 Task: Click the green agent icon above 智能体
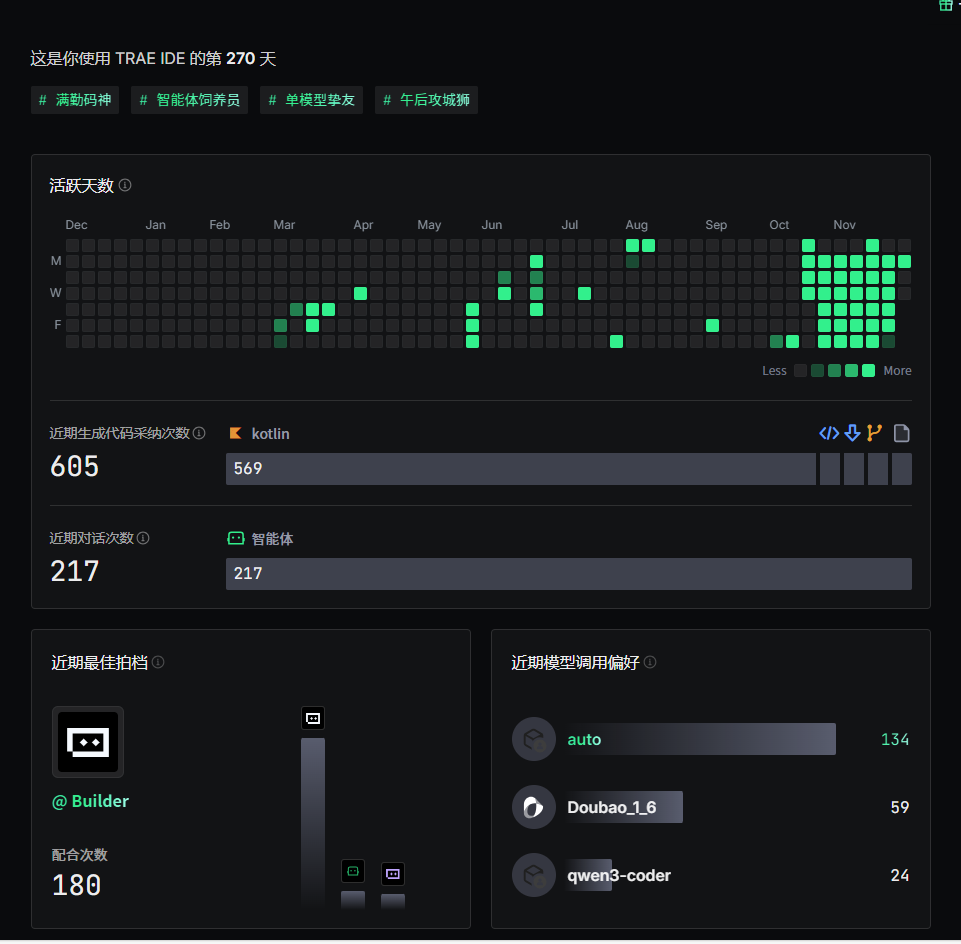[x=236, y=538]
